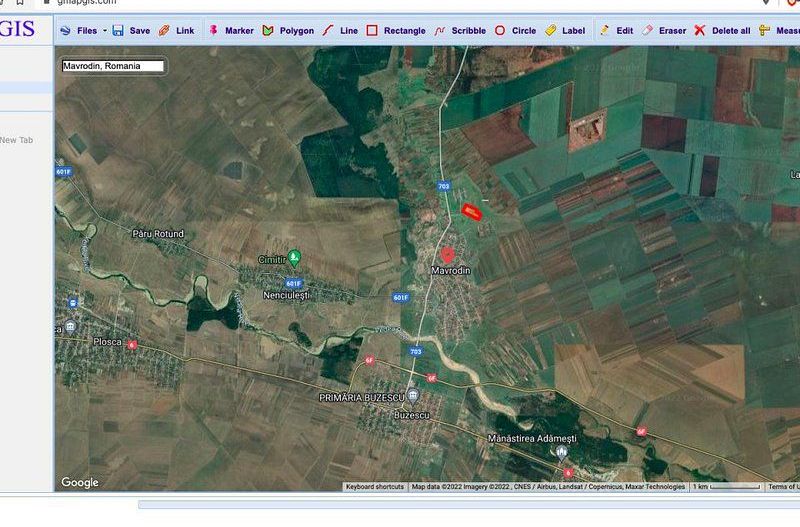Click the green Cimitir map marker
The height and width of the screenshot is (527, 800).
point(294,259)
